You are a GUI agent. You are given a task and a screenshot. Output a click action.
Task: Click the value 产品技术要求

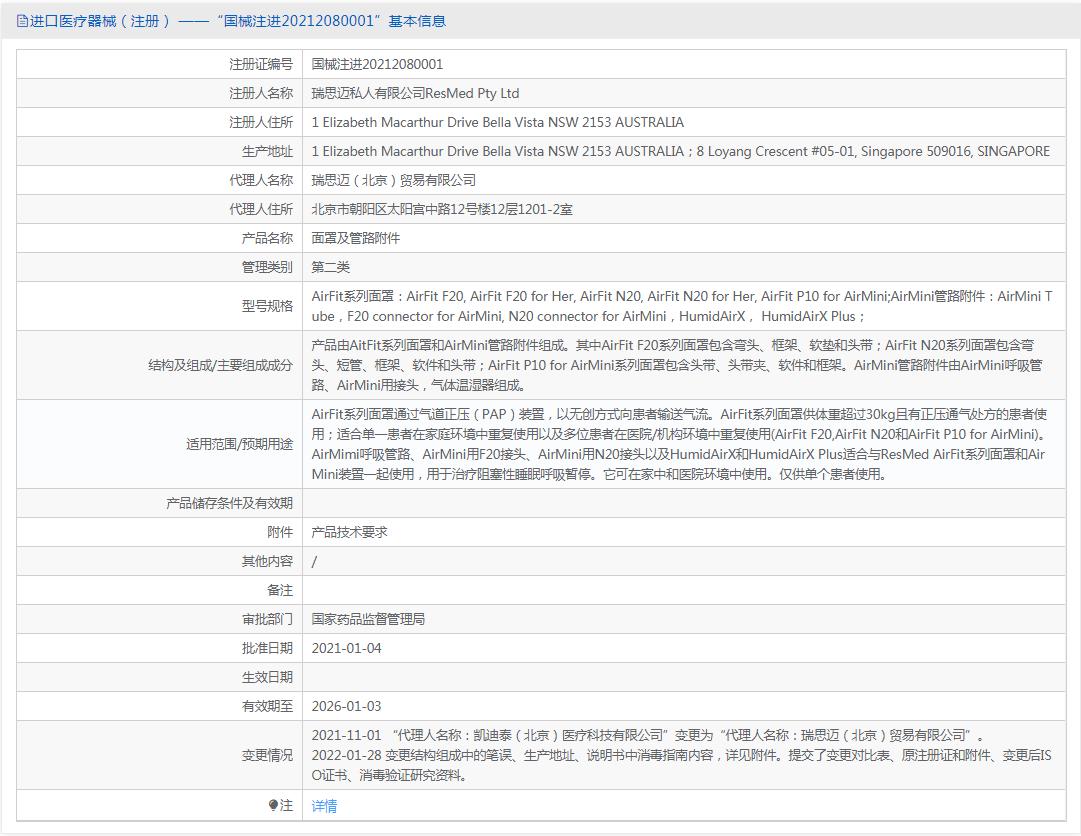tap(350, 532)
